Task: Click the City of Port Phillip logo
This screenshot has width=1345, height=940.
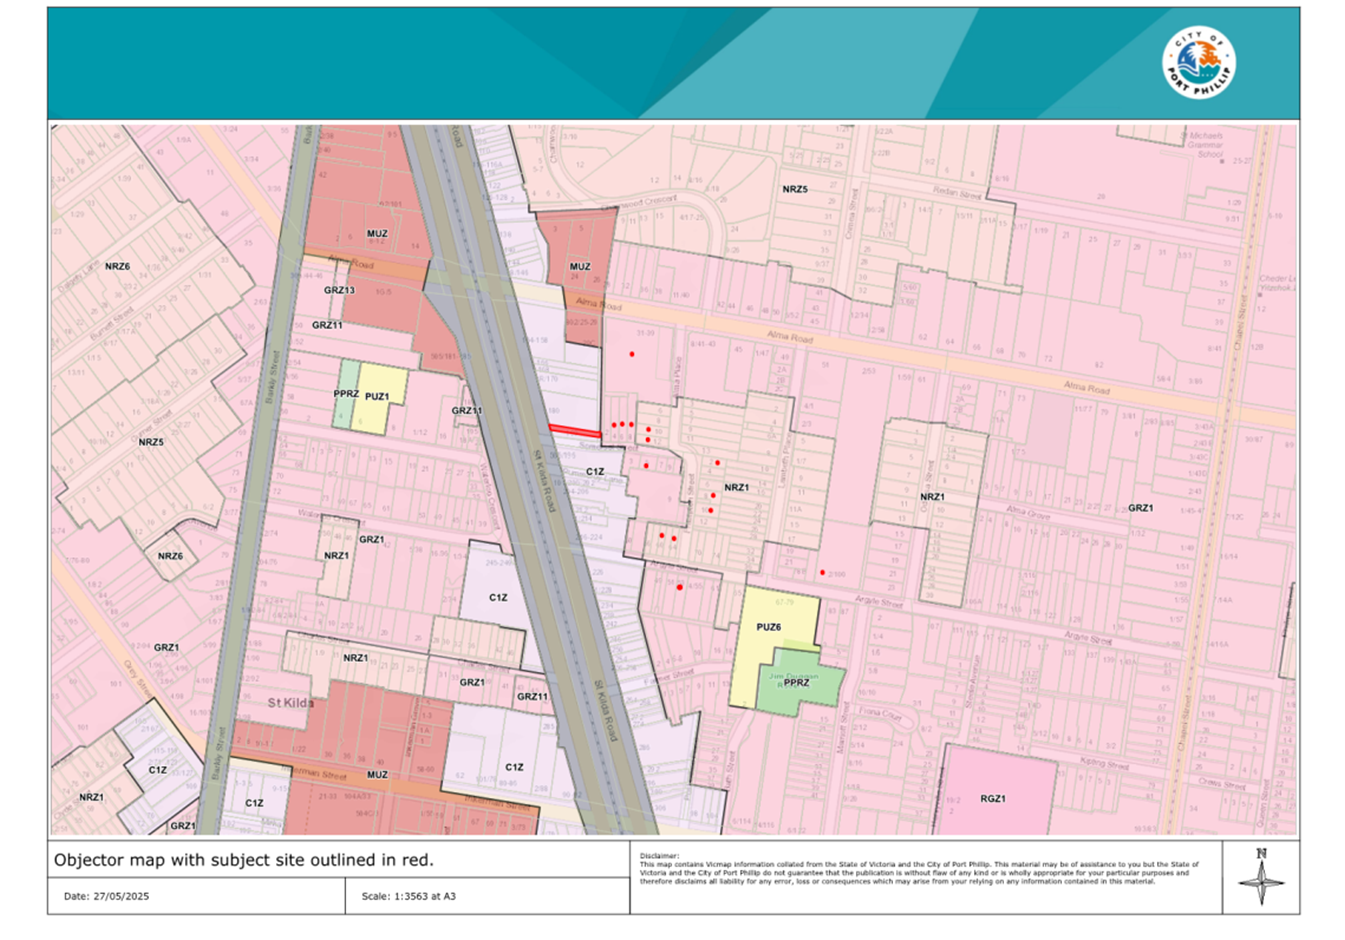Action: pyautogui.click(x=1198, y=62)
